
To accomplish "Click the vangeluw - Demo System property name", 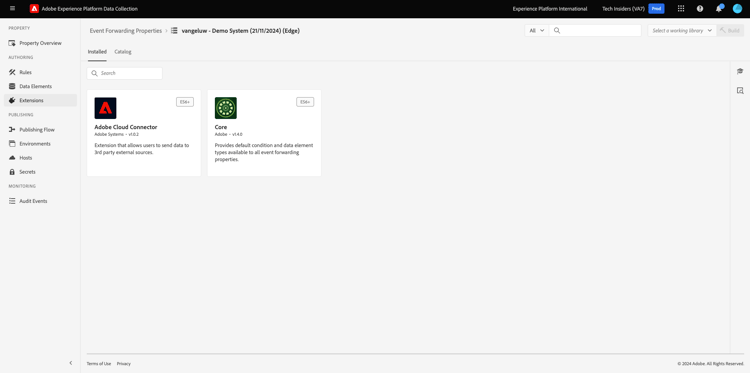I will (x=241, y=30).
